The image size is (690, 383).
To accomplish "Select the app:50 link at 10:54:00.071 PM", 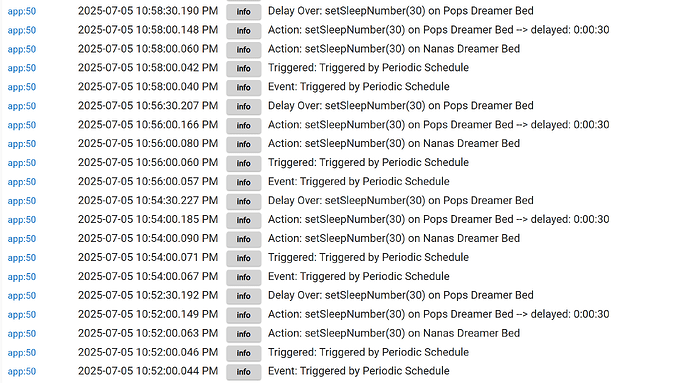I will 22,258.
